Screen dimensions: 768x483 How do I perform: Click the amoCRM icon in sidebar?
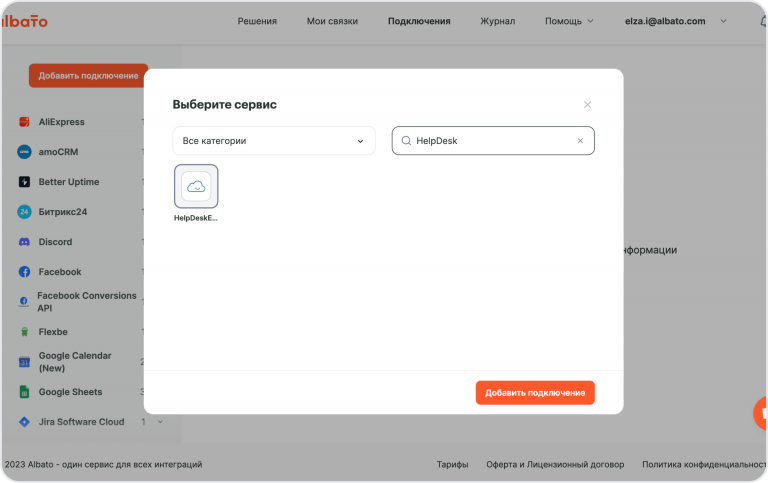pyautogui.click(x=24, y=152)
